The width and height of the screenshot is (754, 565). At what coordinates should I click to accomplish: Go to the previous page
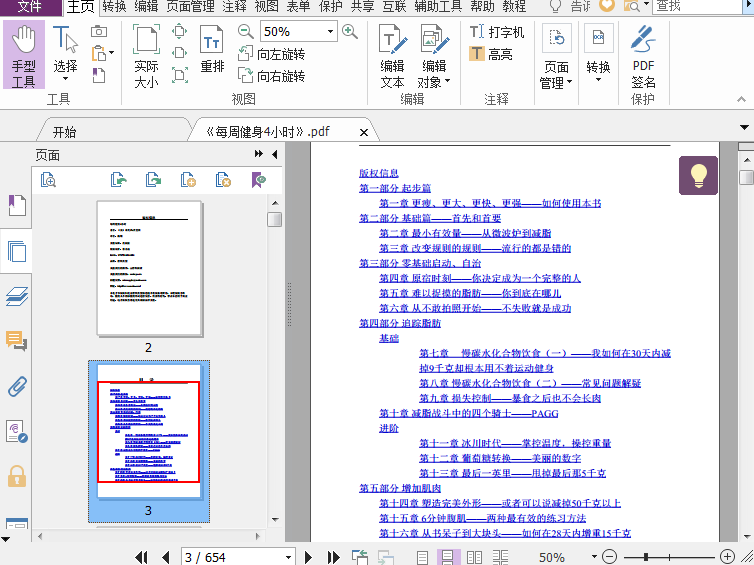coord(166,557)
